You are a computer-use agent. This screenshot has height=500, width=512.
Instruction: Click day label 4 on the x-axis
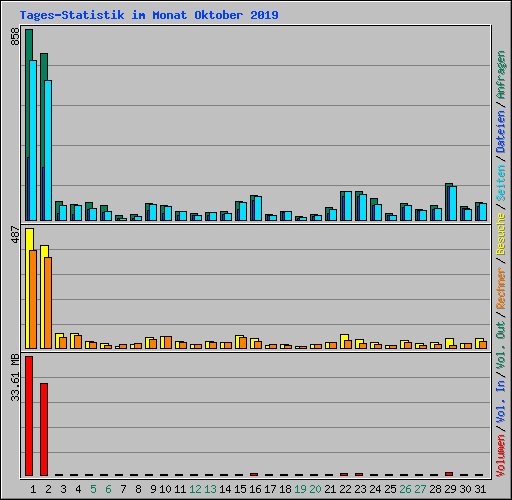tap(78, 489)
